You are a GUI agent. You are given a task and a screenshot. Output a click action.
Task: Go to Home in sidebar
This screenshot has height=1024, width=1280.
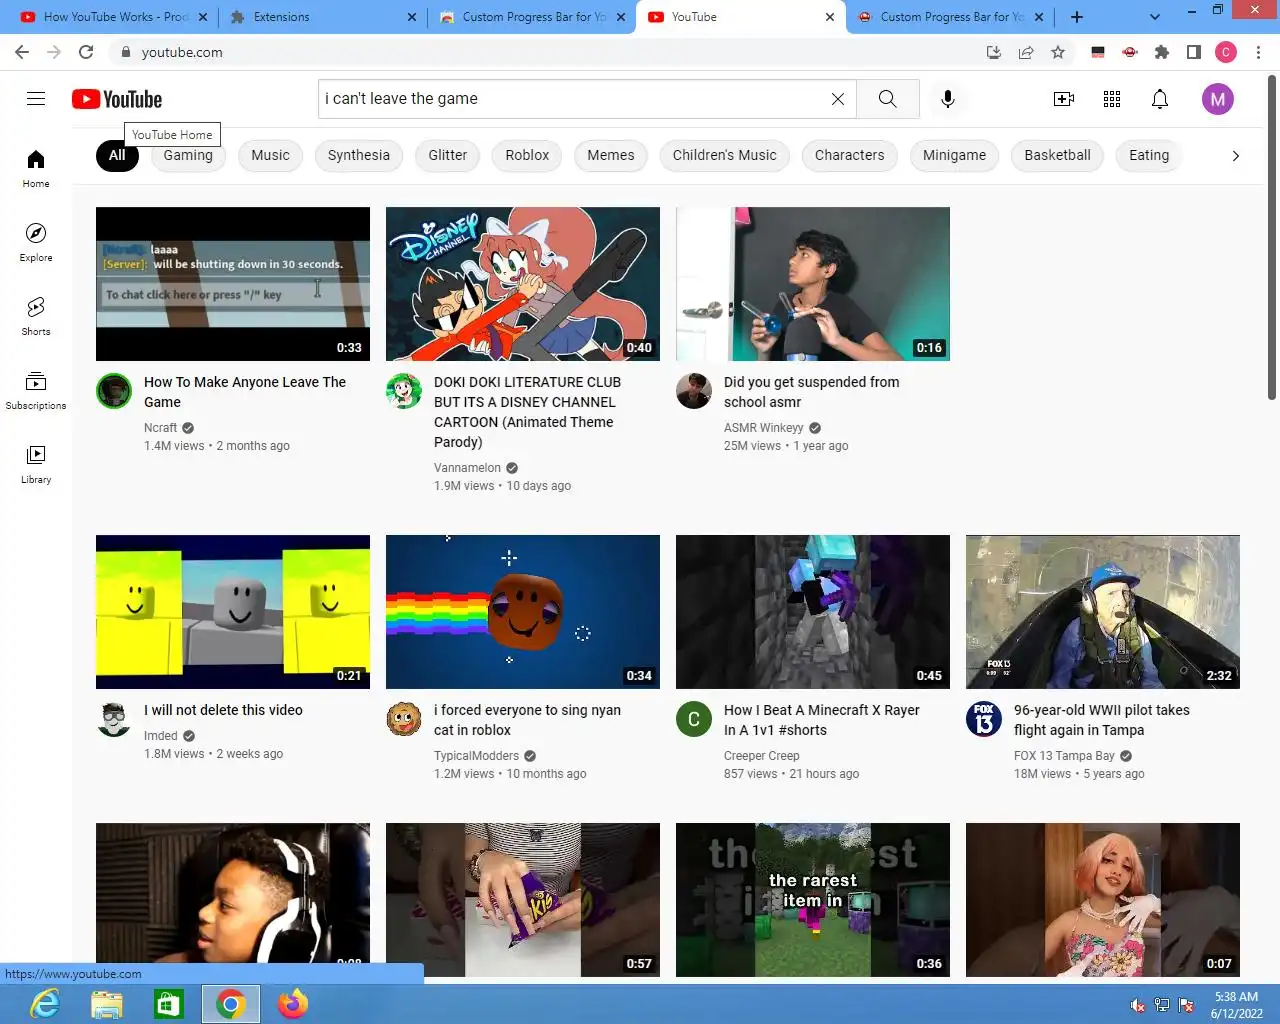[x=36, y=168]
